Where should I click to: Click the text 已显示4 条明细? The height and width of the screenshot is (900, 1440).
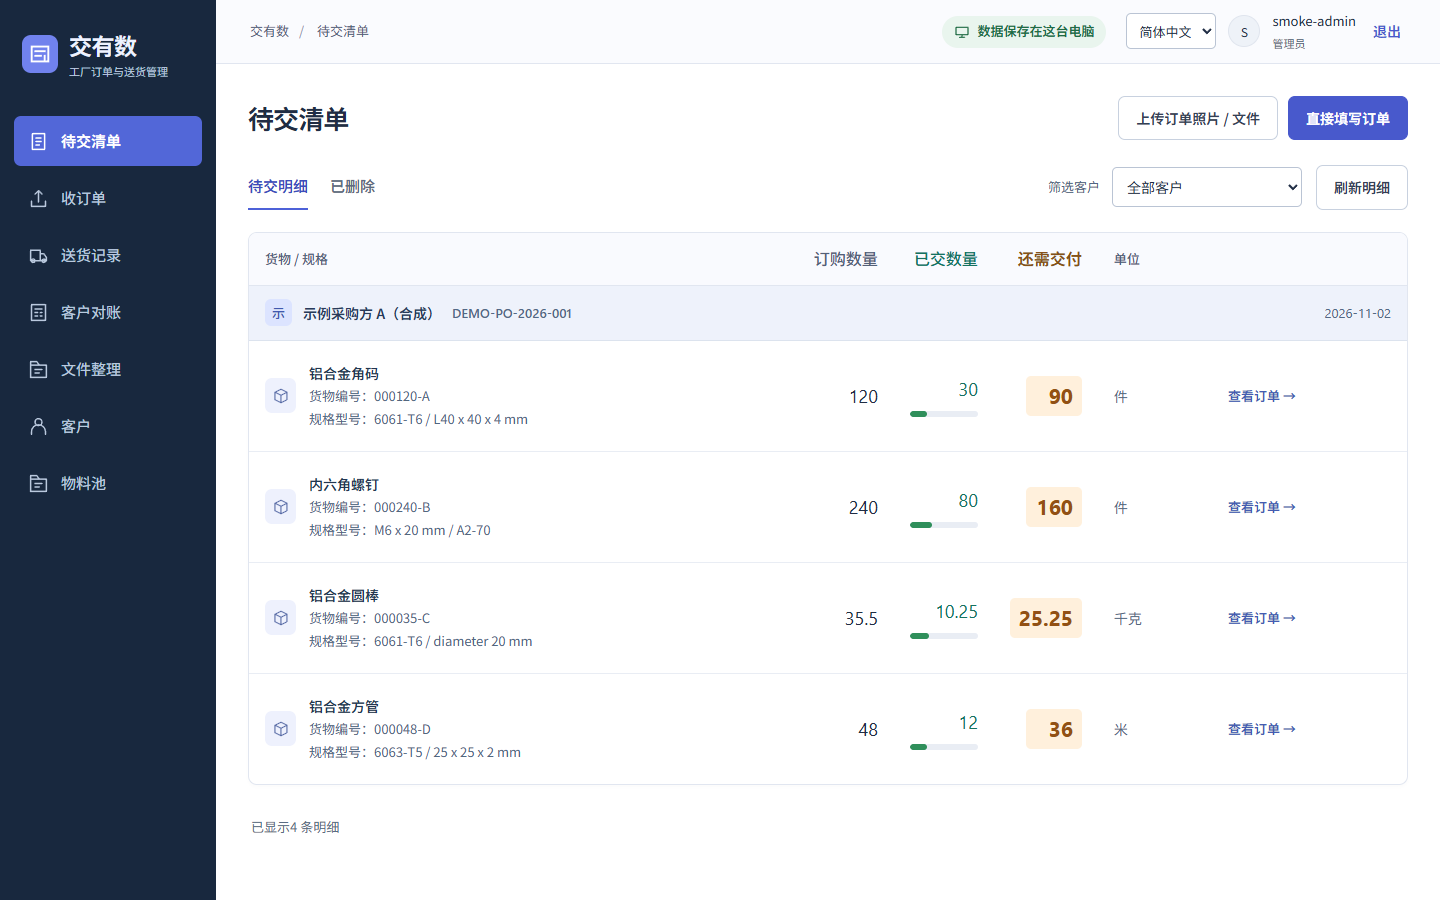295,827
